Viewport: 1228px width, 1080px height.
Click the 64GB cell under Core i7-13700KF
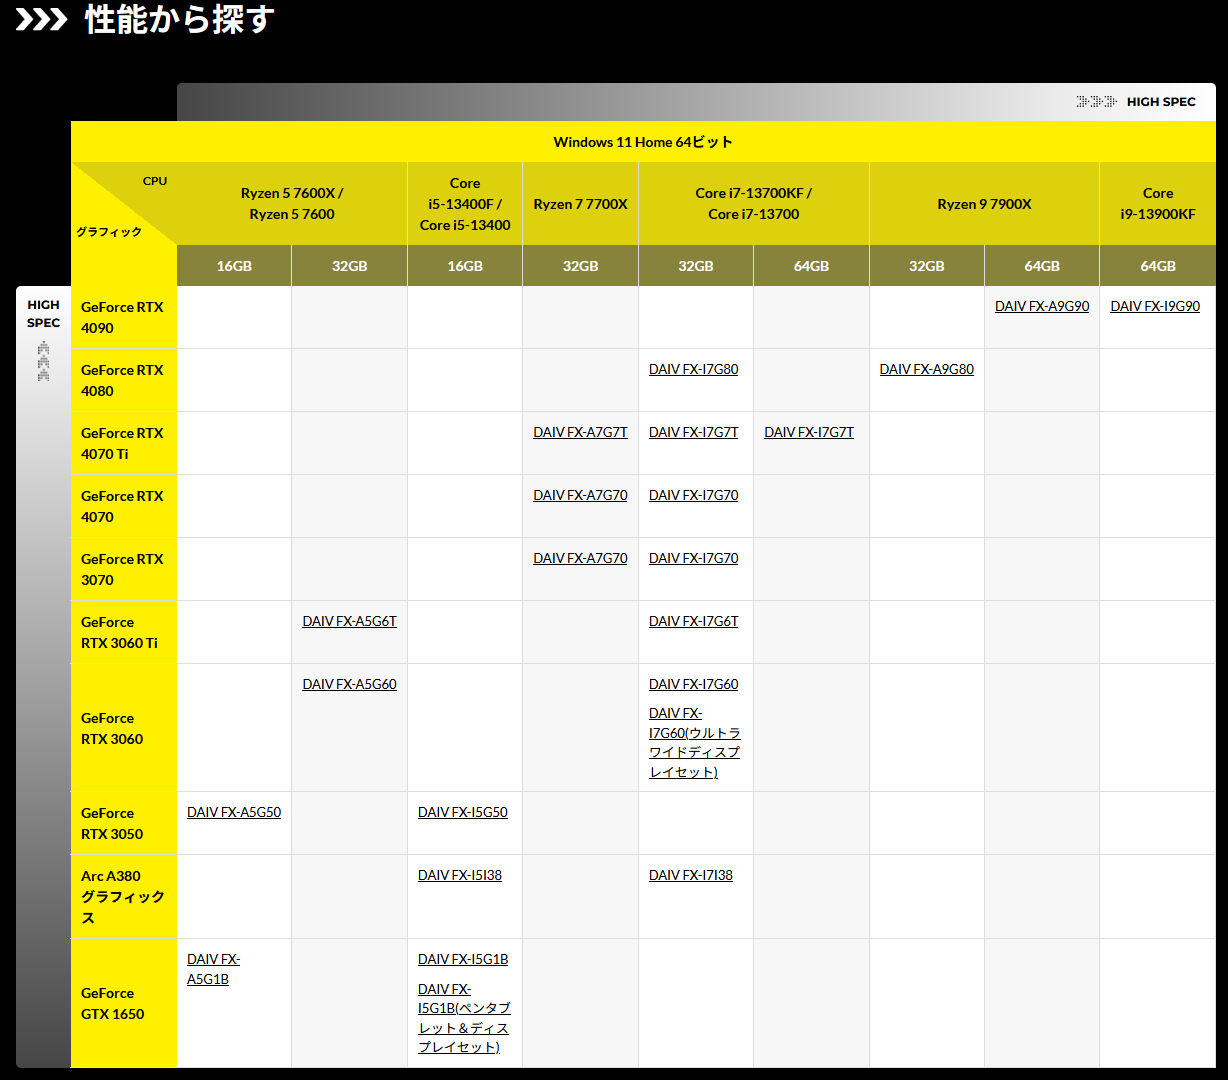[x=811, y=266]
